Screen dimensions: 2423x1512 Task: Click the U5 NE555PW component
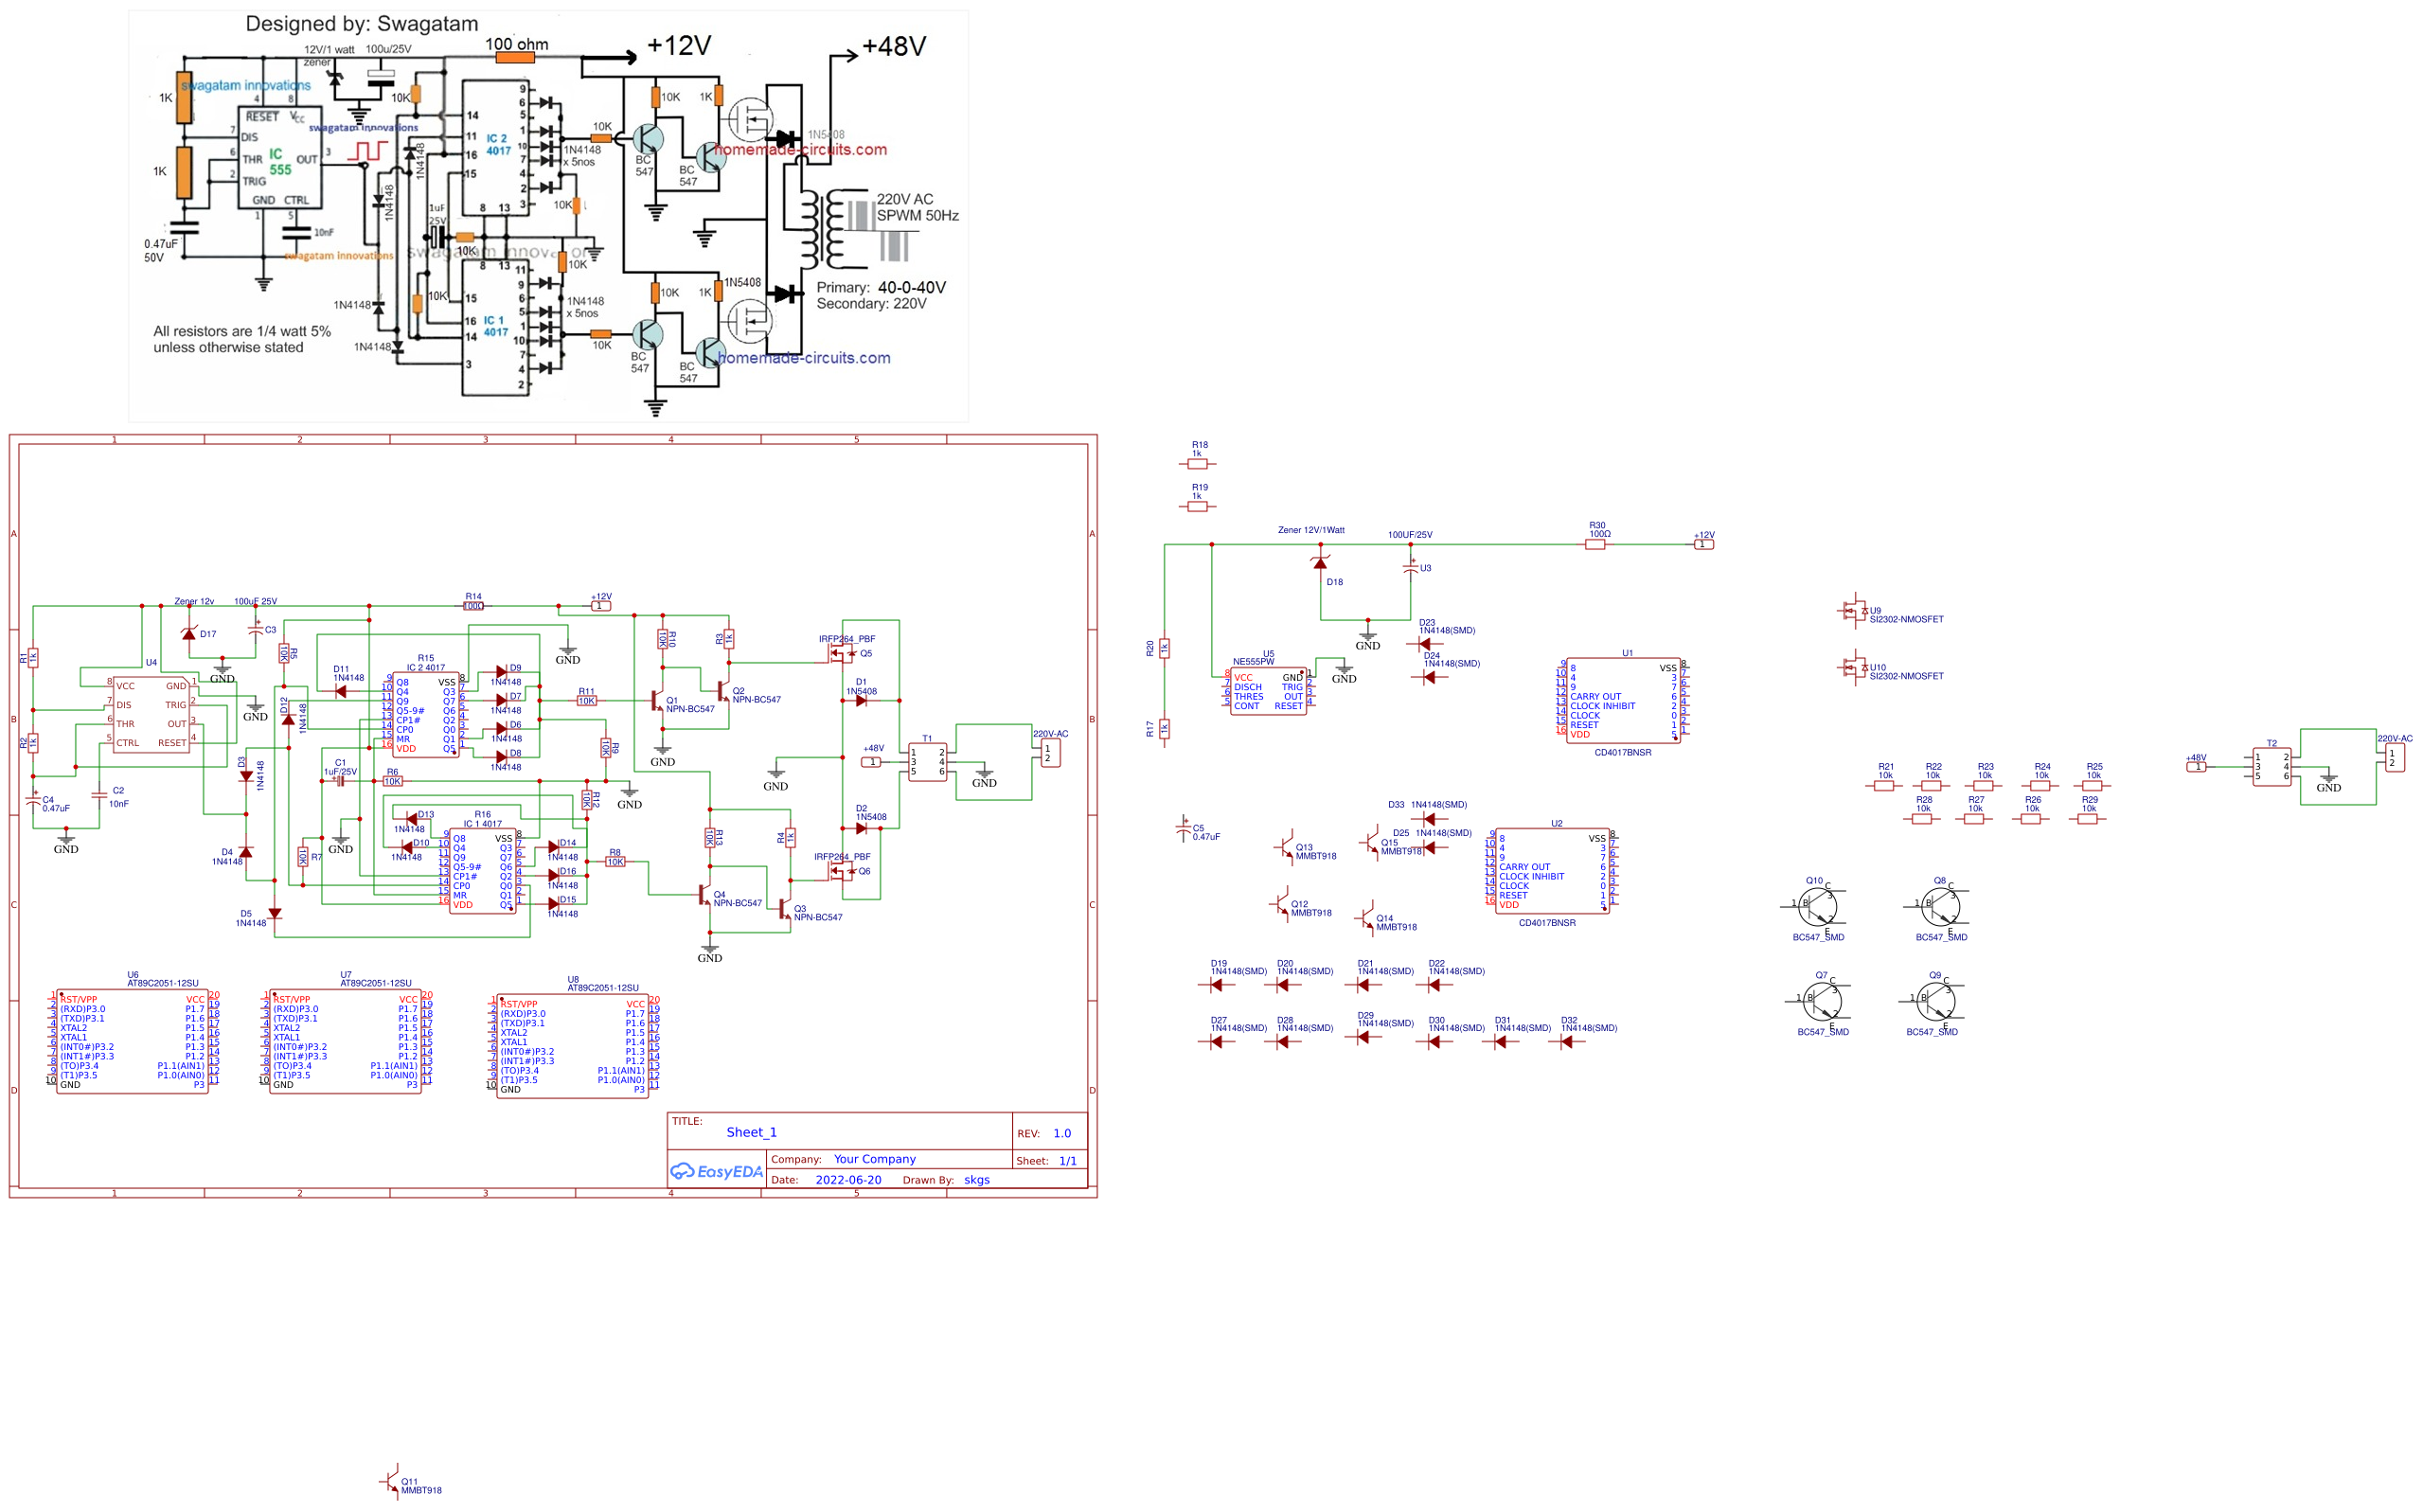[x=1268, y=691]
